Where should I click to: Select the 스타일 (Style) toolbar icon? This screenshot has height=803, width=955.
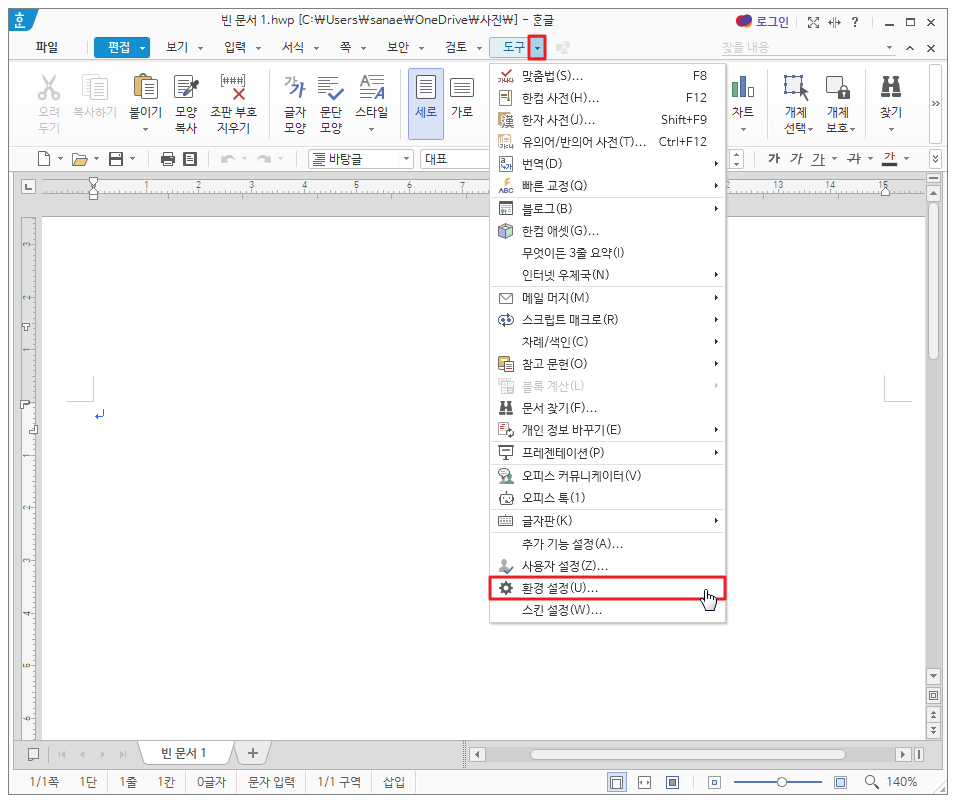372,100
